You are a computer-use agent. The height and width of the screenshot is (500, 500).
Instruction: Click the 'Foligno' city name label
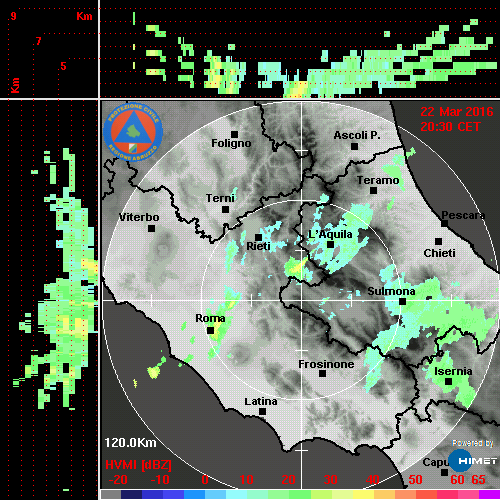click(x=231, y=143)
